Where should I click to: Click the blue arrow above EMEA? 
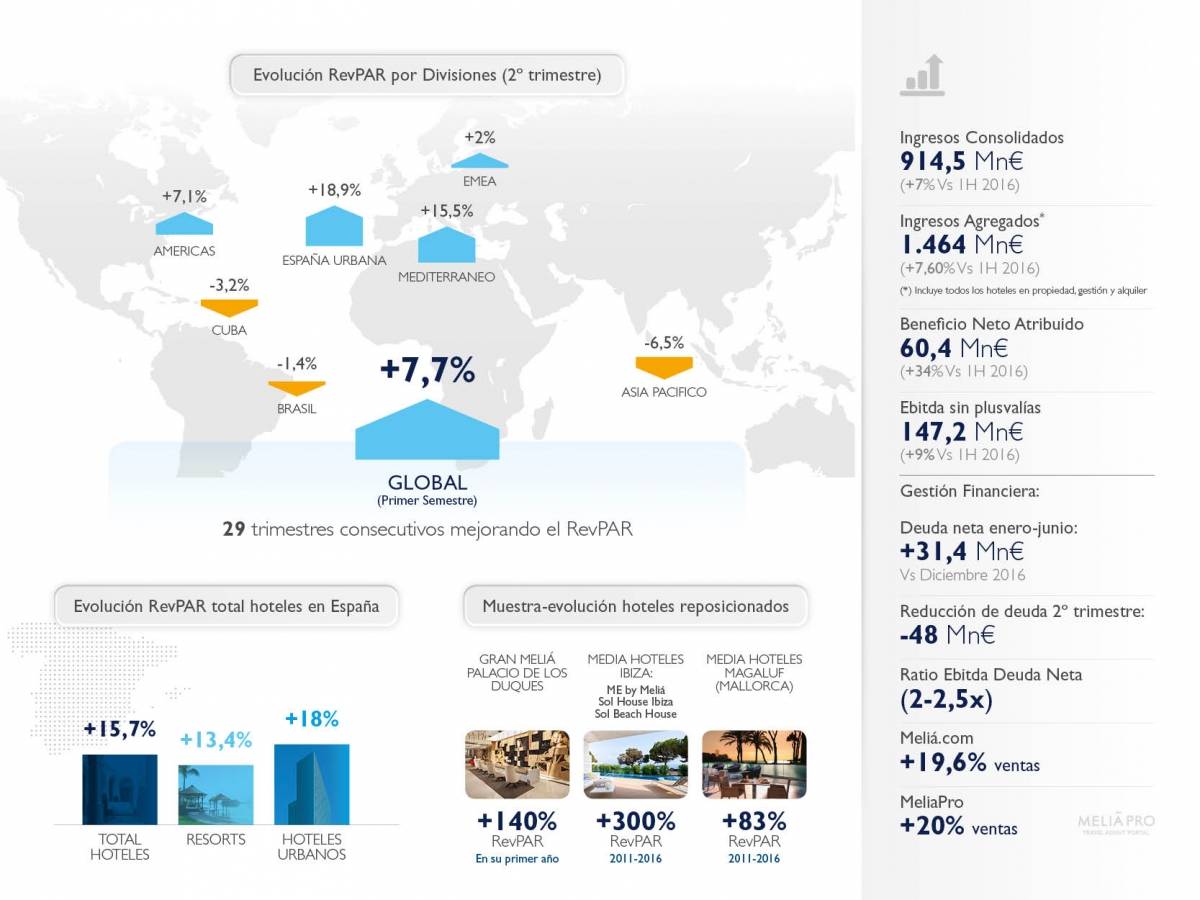[x=479, y=160]
